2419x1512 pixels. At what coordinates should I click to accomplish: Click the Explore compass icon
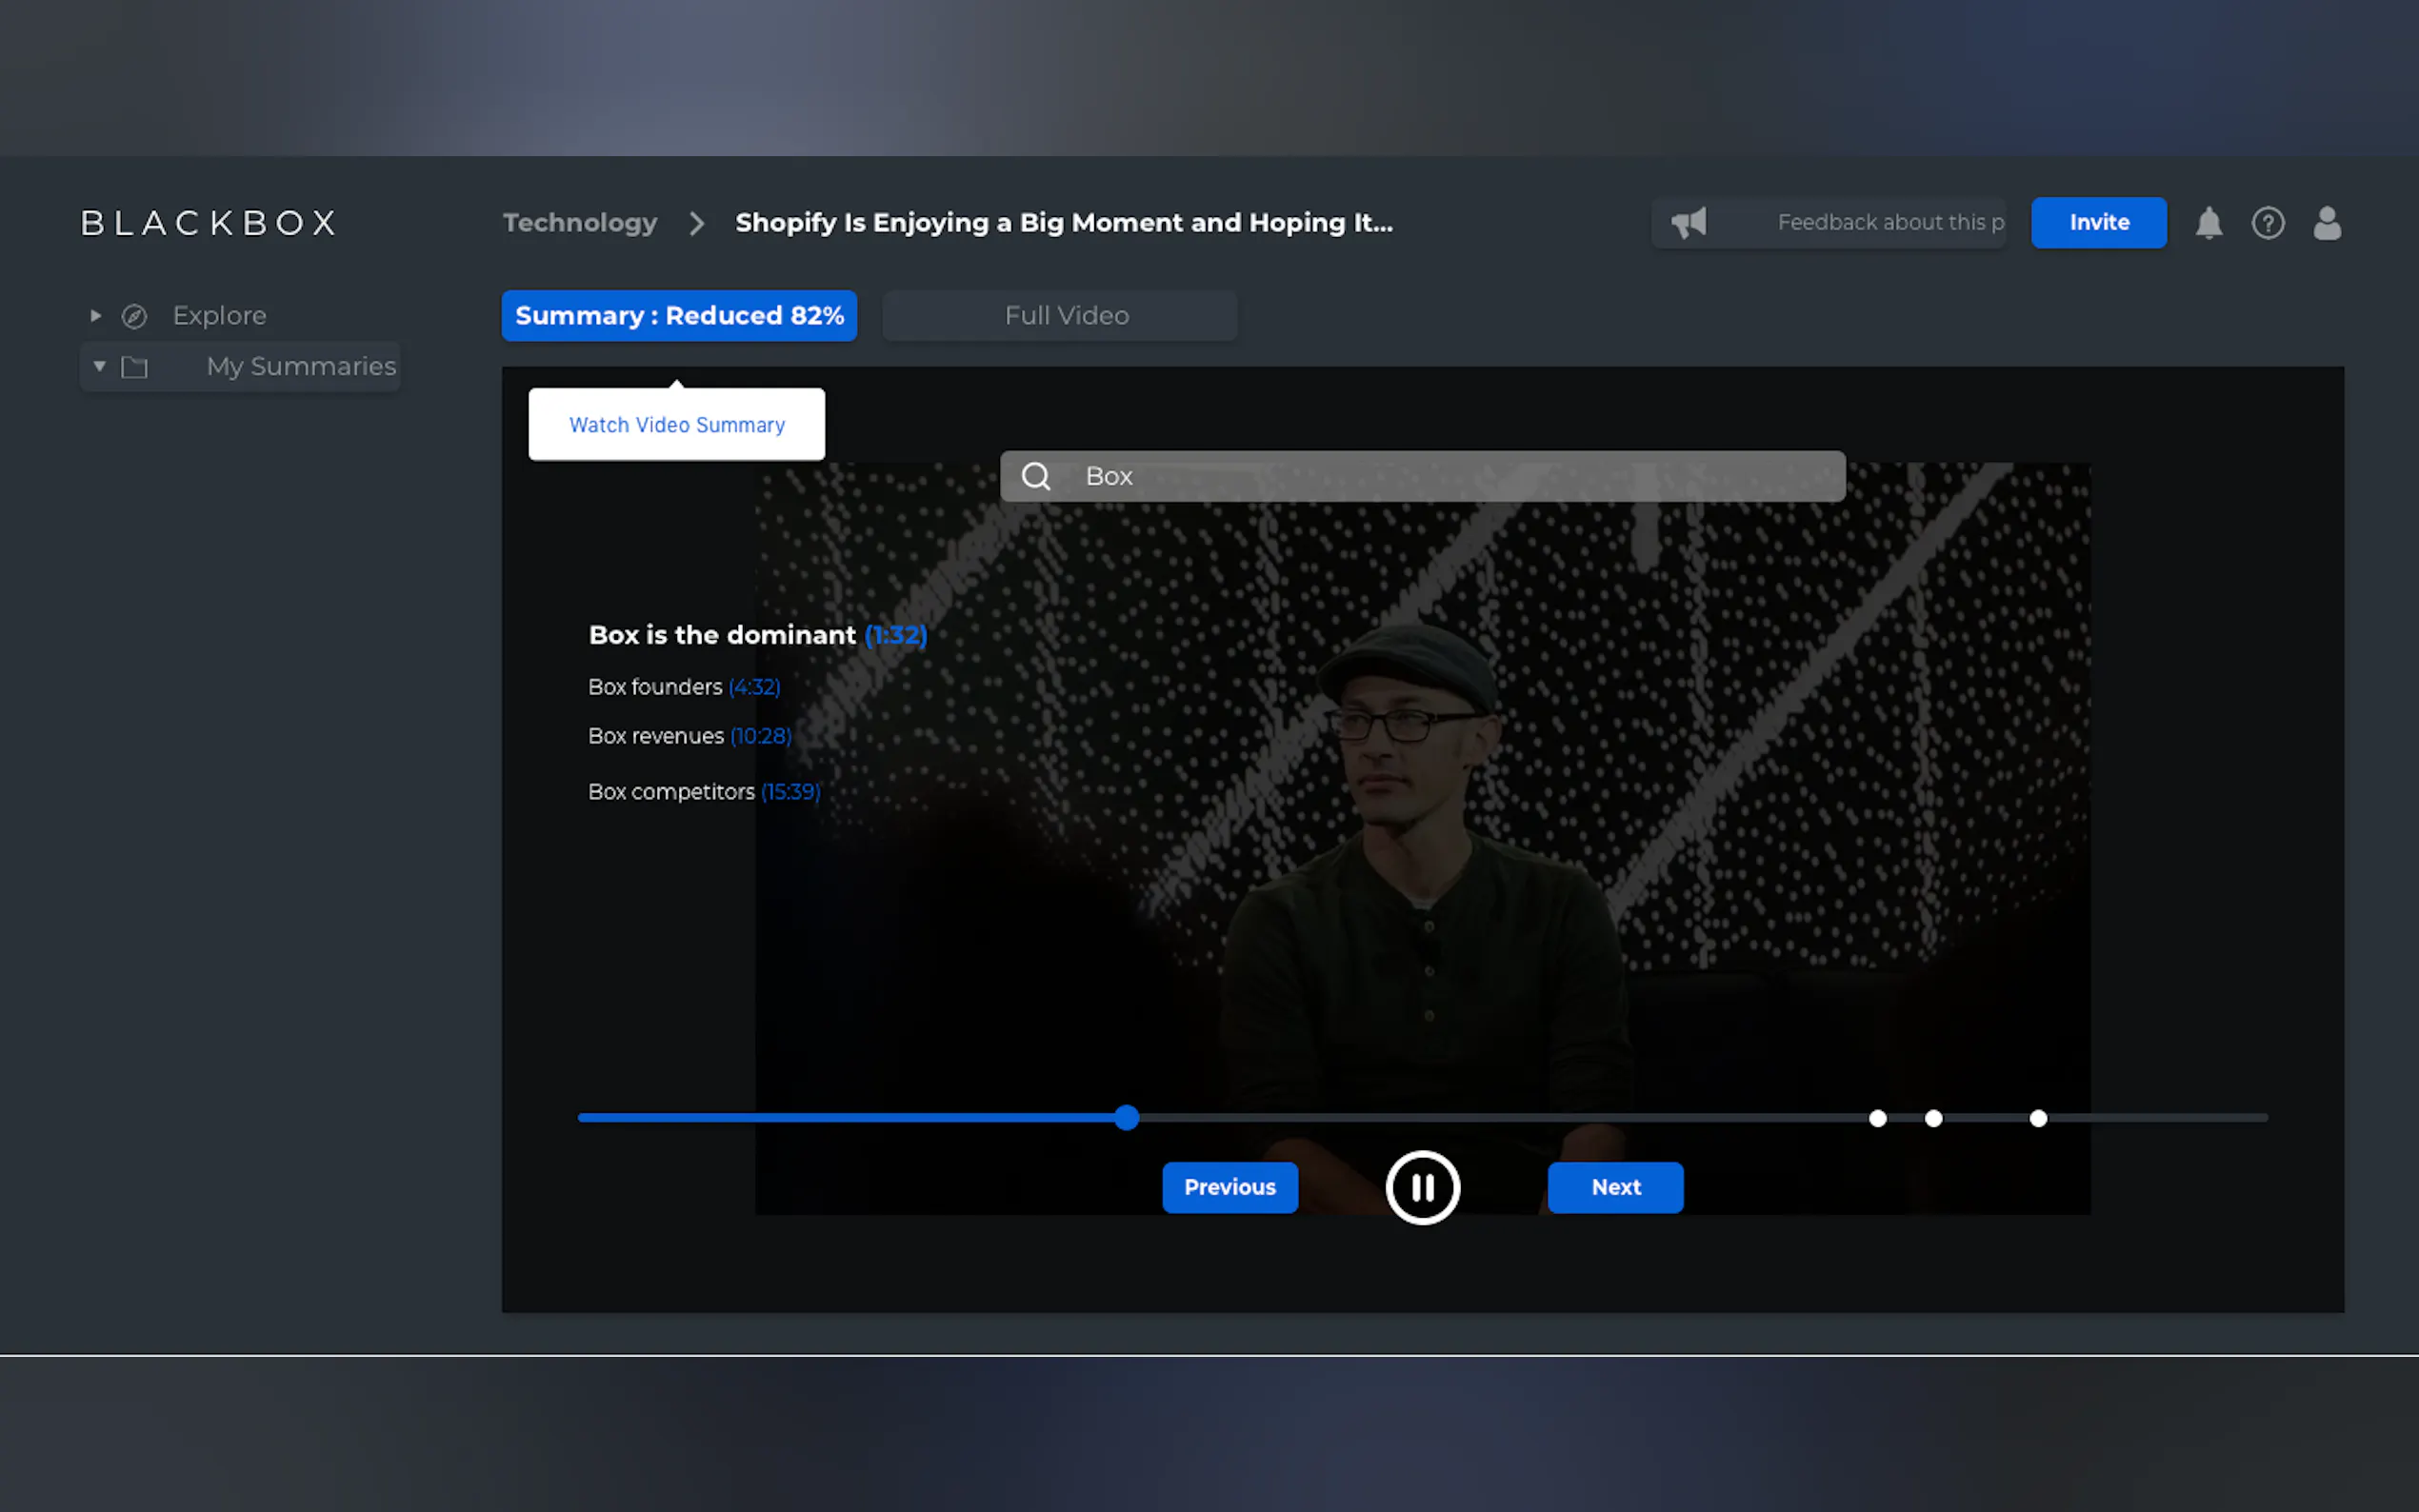point(134,316)
